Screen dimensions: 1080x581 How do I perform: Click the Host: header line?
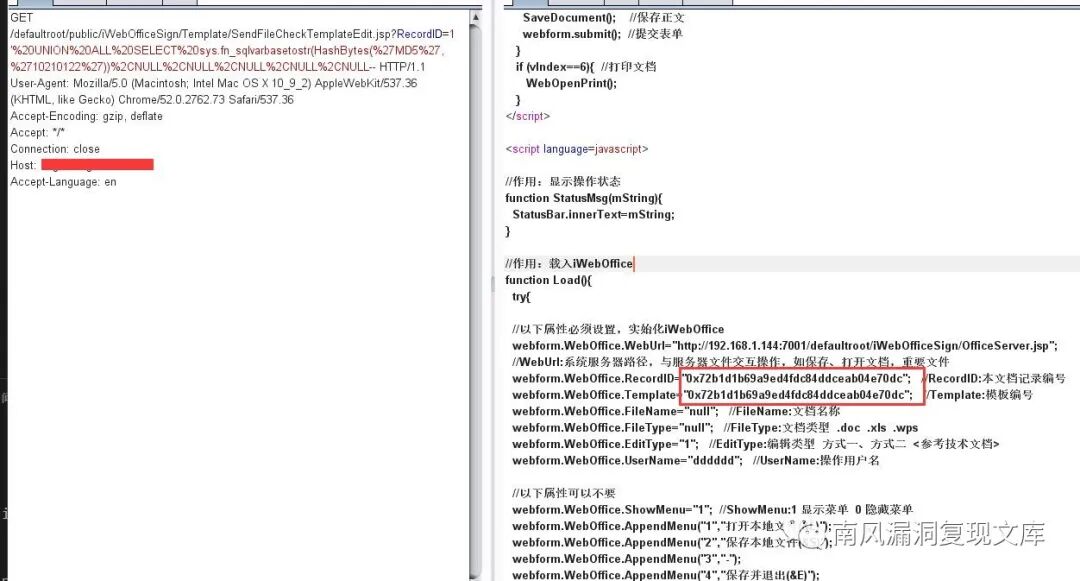(x=81, y=165)
